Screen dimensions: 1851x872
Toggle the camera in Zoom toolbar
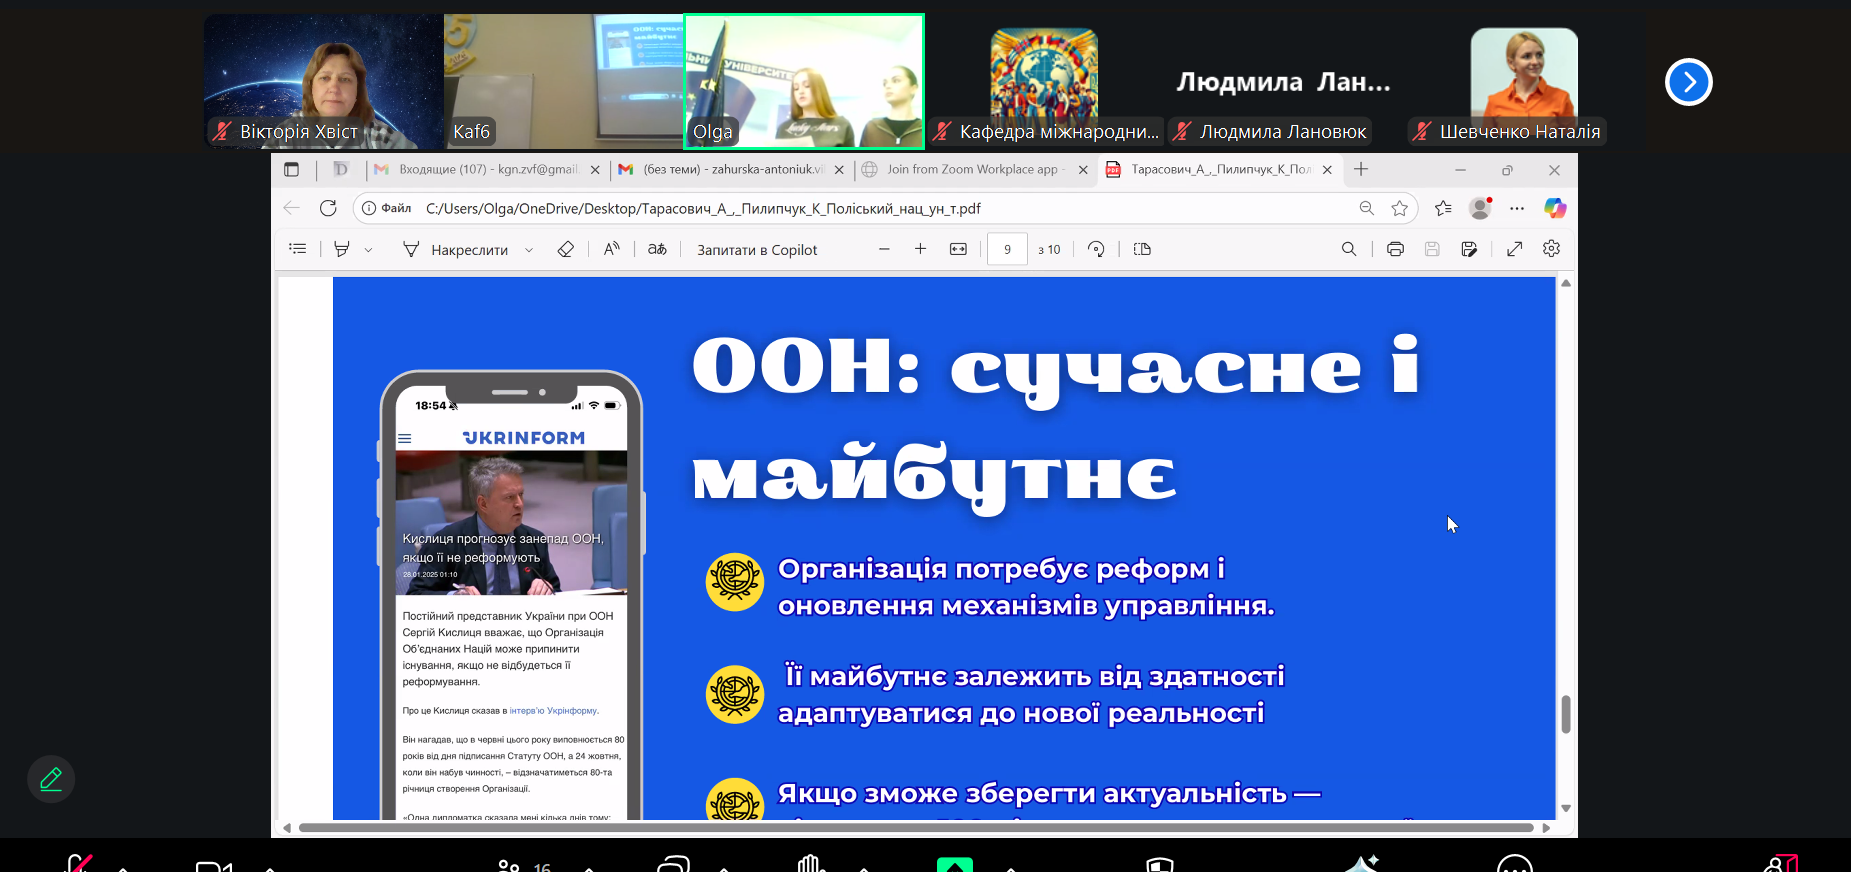pos(213,866)
